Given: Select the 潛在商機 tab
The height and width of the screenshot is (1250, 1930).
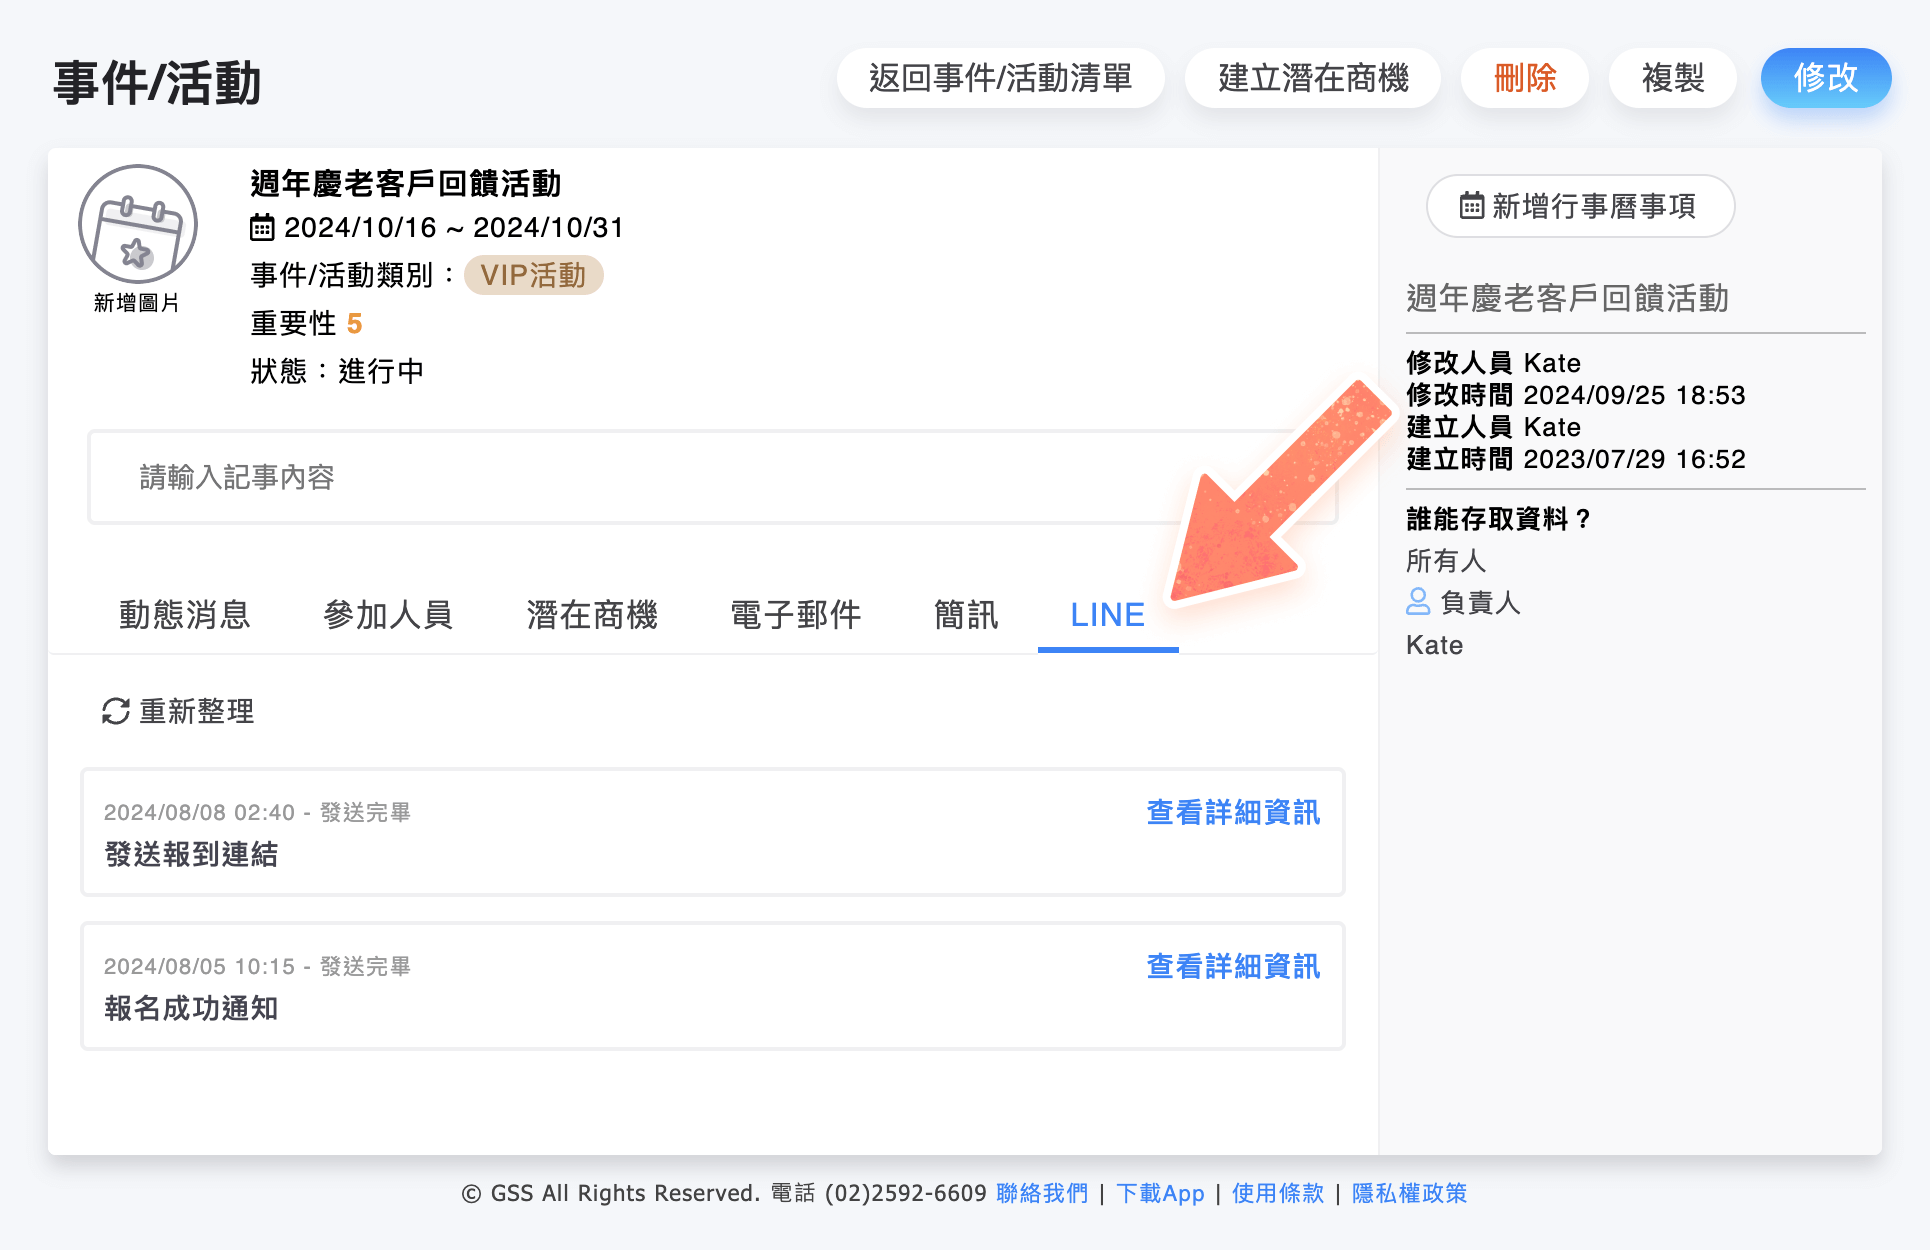Looking at the screenshot, I should point(592,615).
